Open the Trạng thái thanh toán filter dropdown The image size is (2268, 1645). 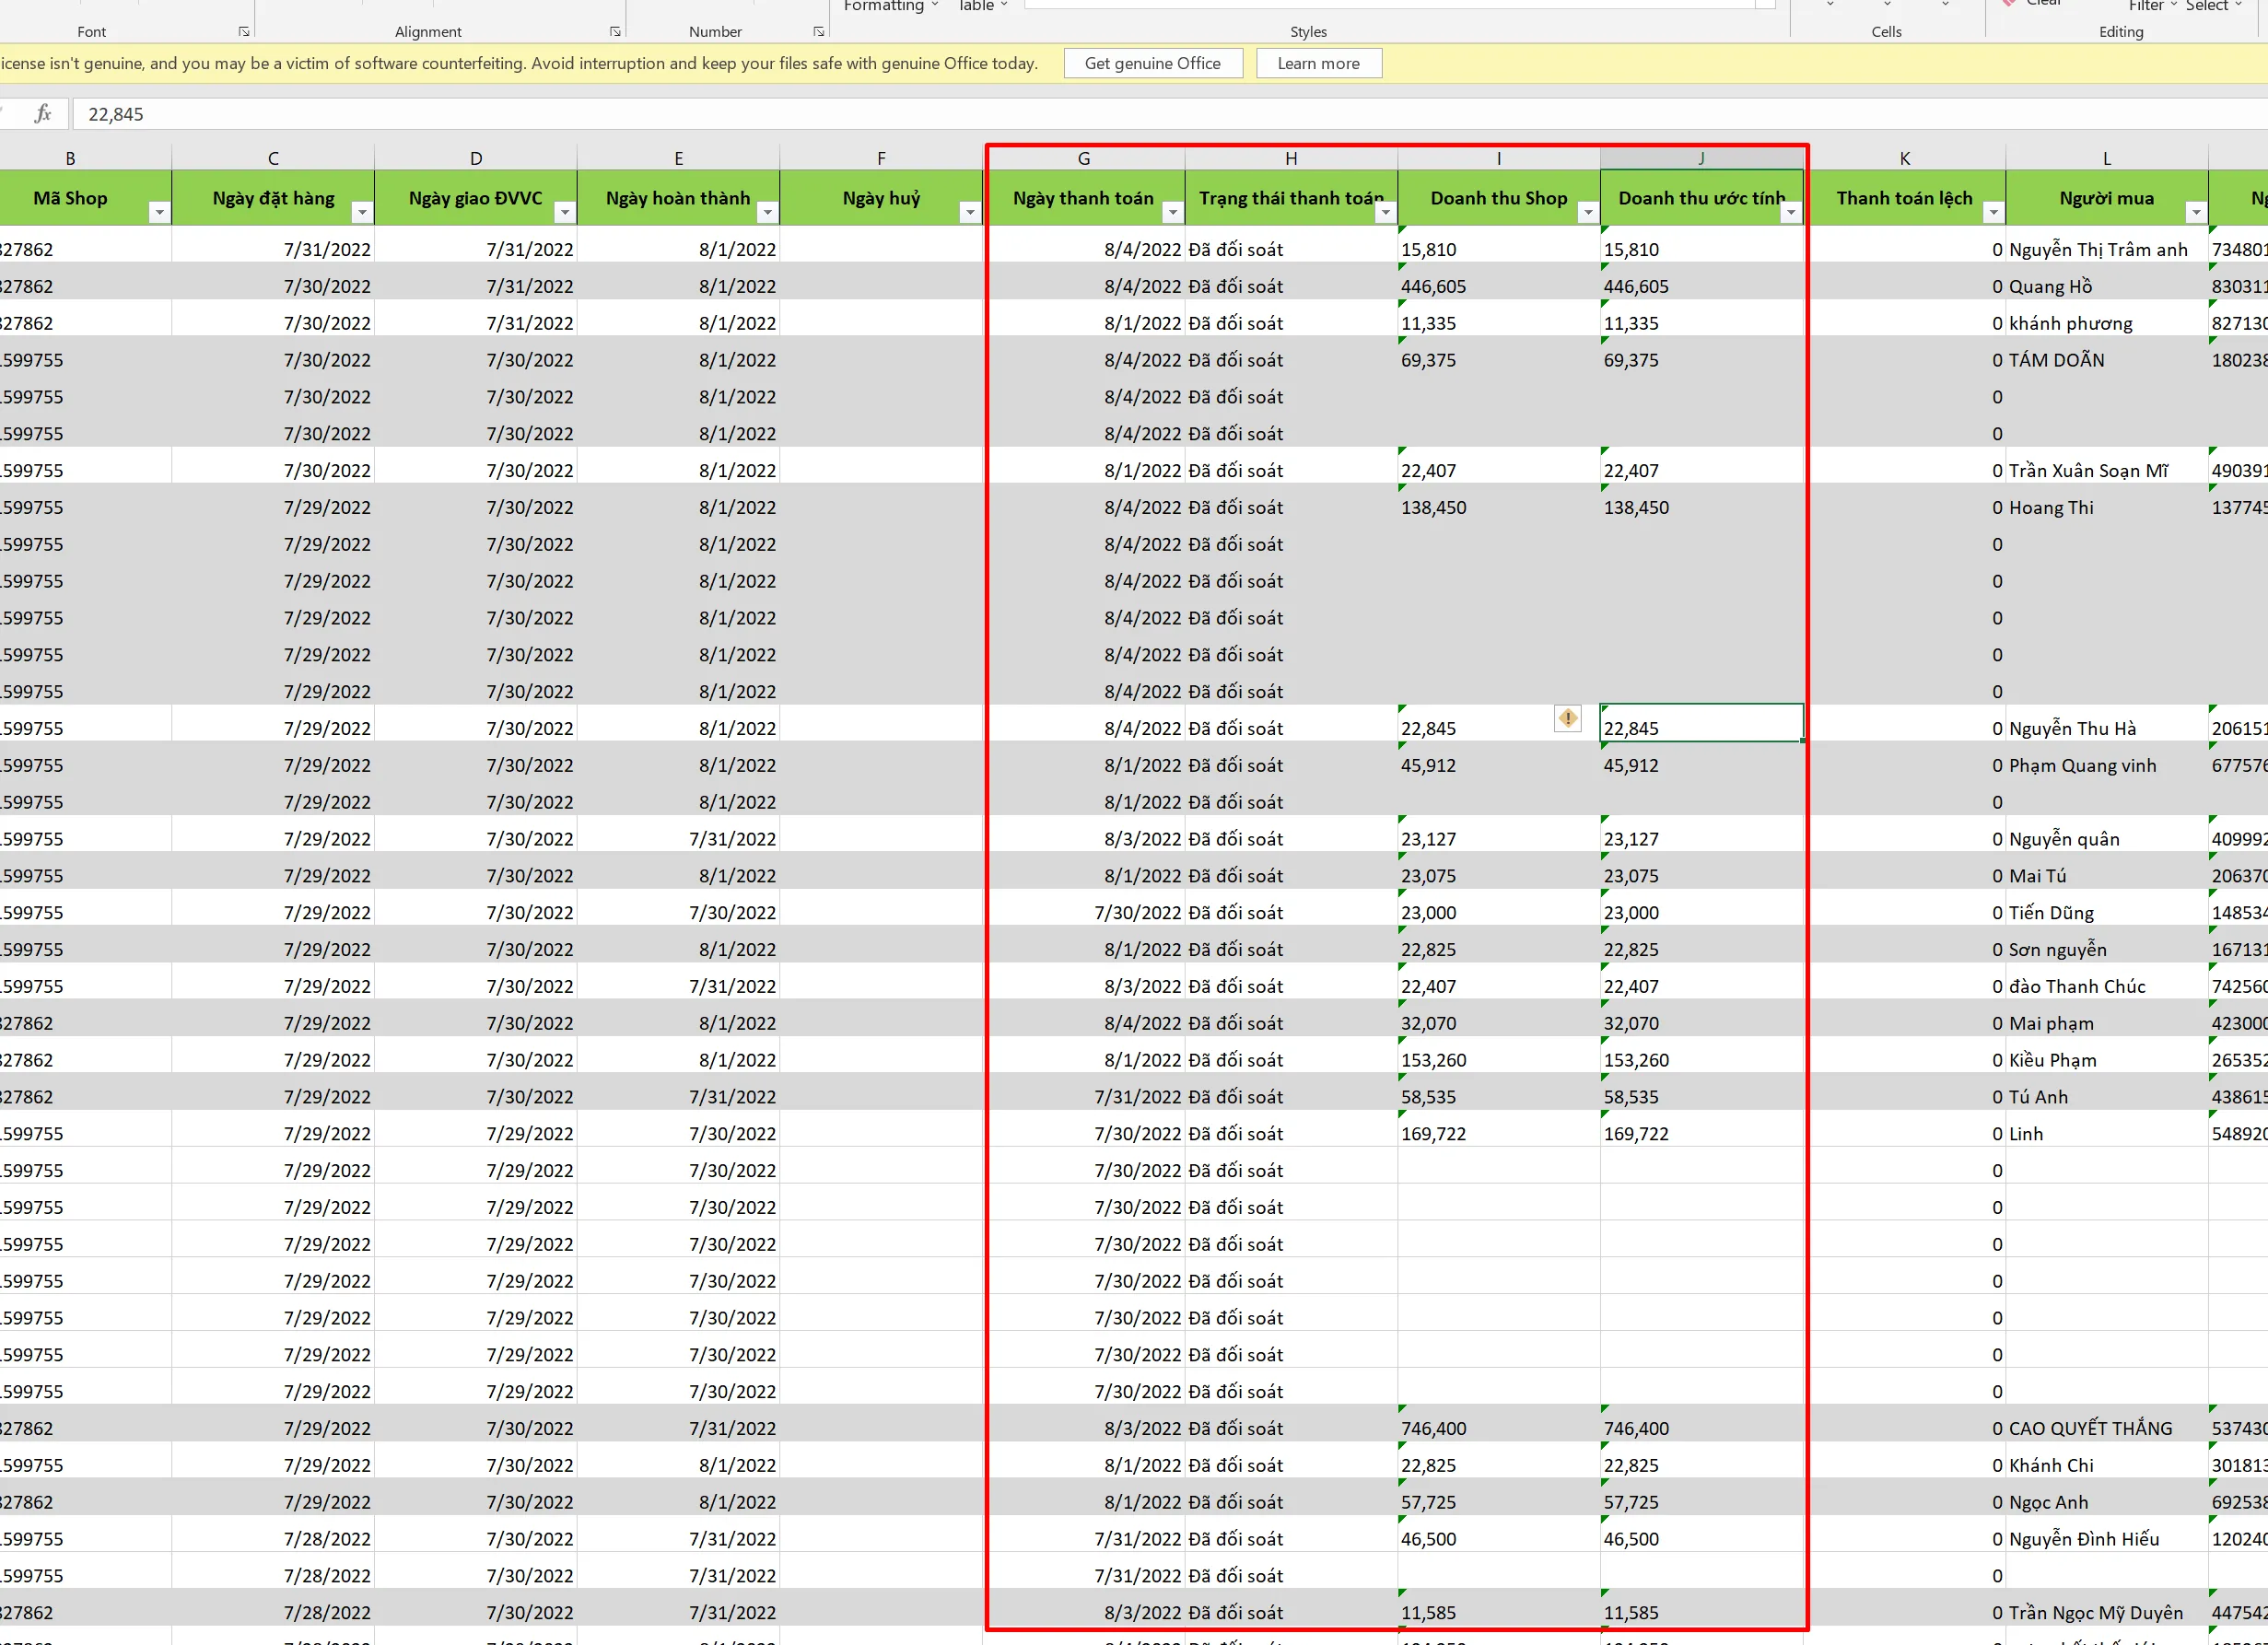(x=1385, y=212)
